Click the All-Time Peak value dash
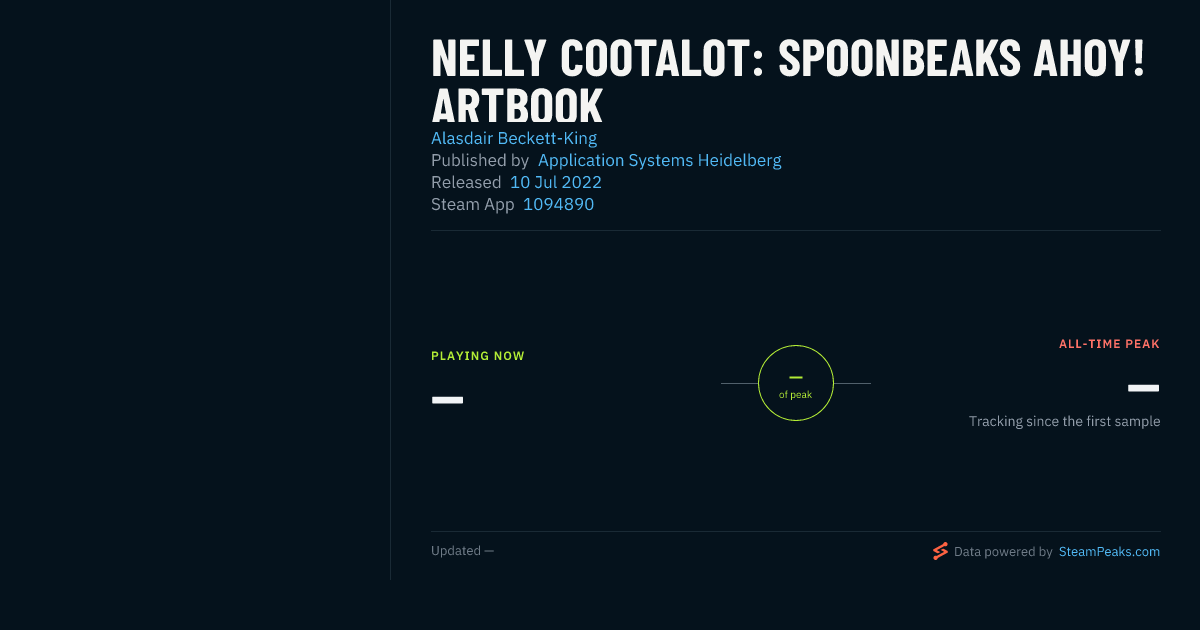Image resolution: width=1200 pixels, height=630 pixels. [x=1144, y=388]
